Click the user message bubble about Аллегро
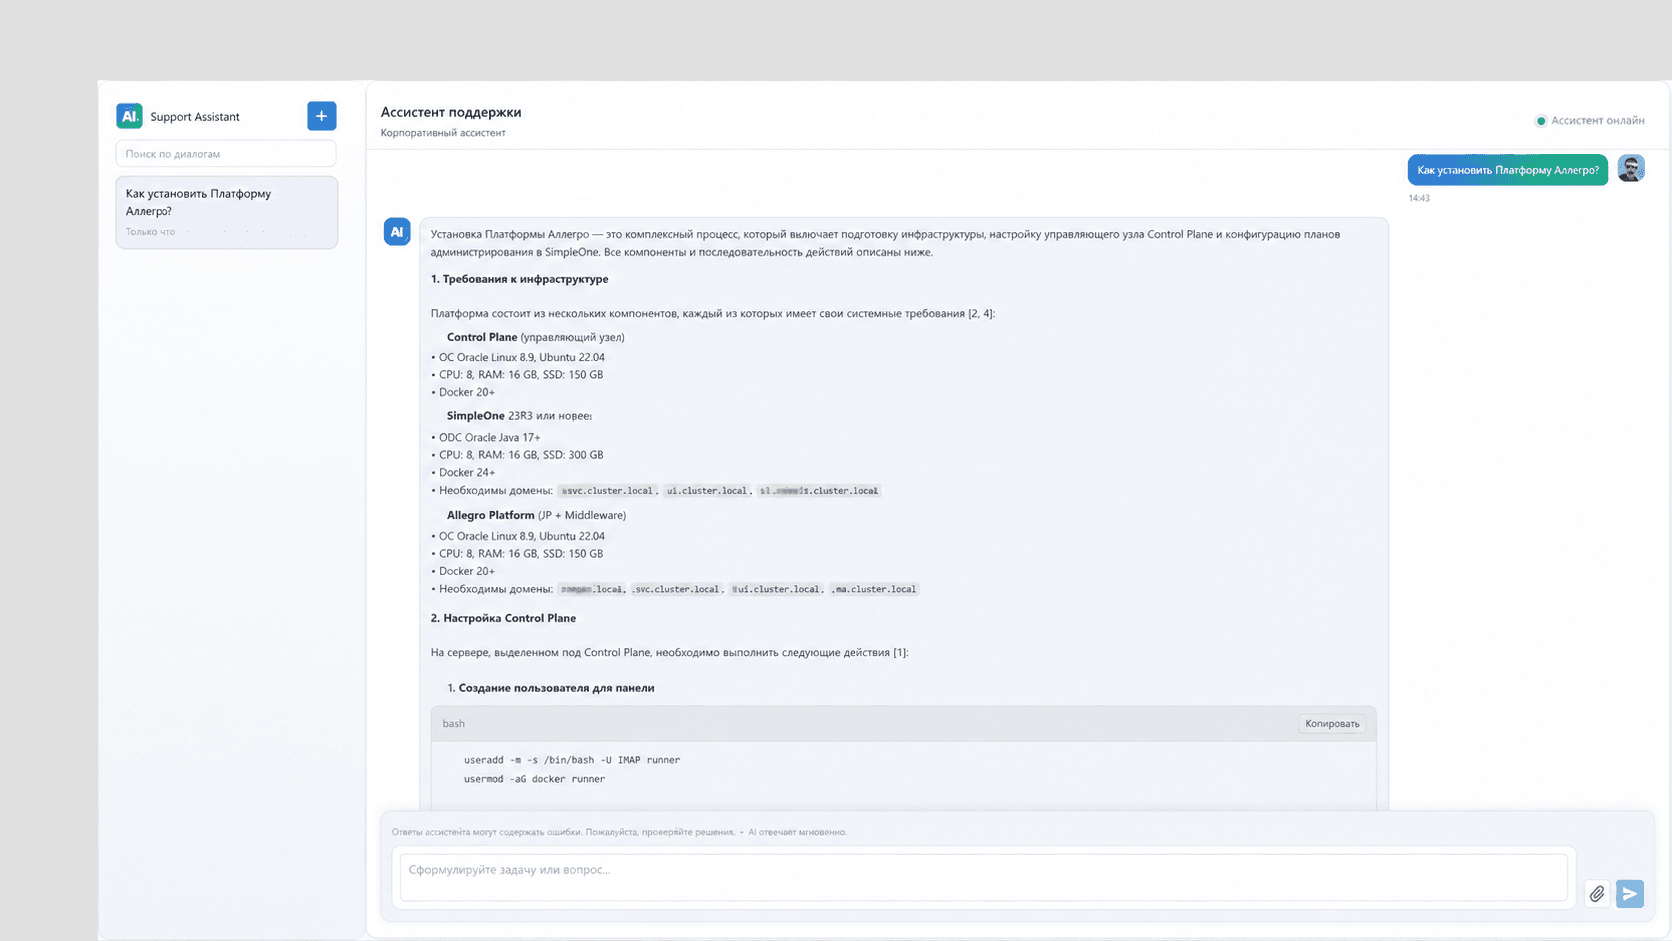 point(1508,170)
